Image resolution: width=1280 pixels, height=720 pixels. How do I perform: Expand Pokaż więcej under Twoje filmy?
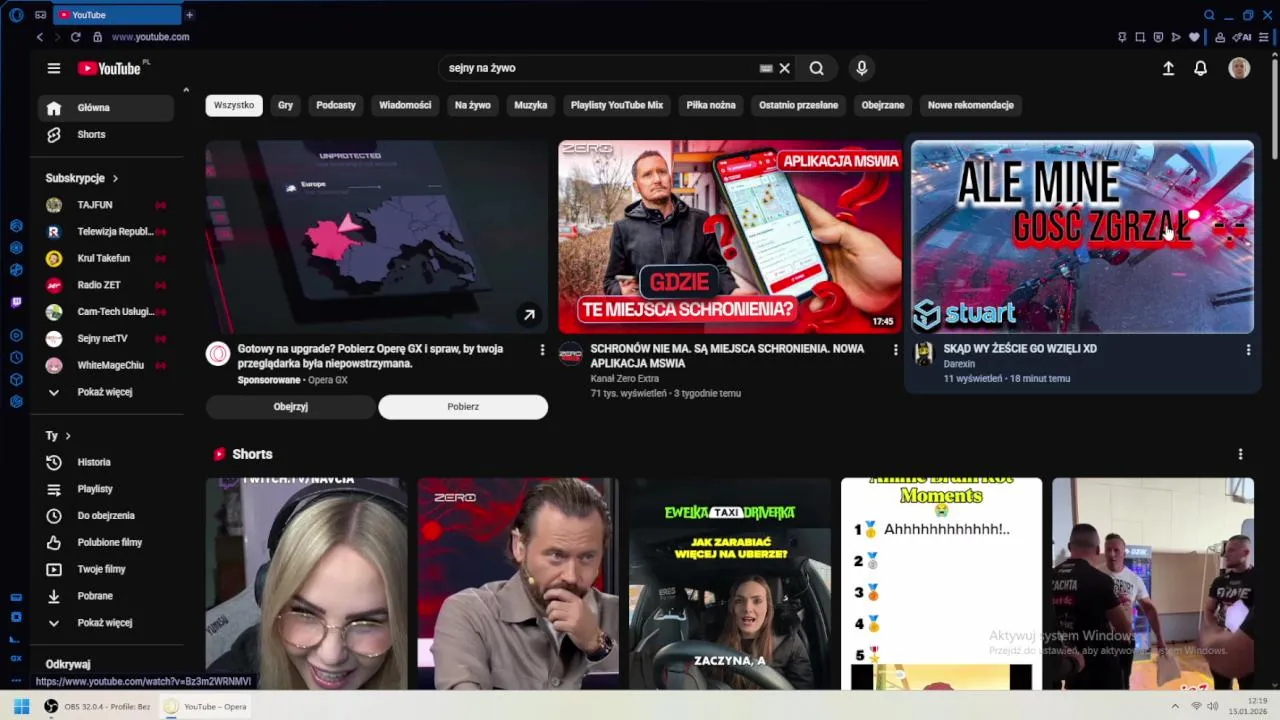point(106,622)
